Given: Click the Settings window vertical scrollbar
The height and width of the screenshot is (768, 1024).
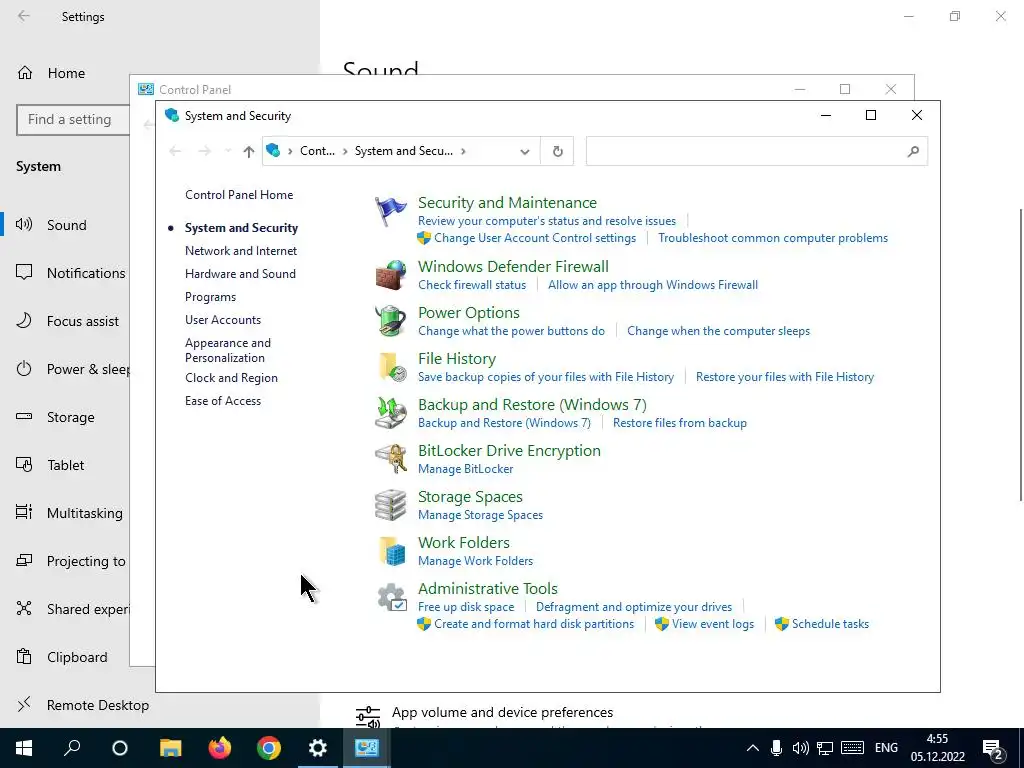Looking at the screenshot, I should click(1020, 355).
